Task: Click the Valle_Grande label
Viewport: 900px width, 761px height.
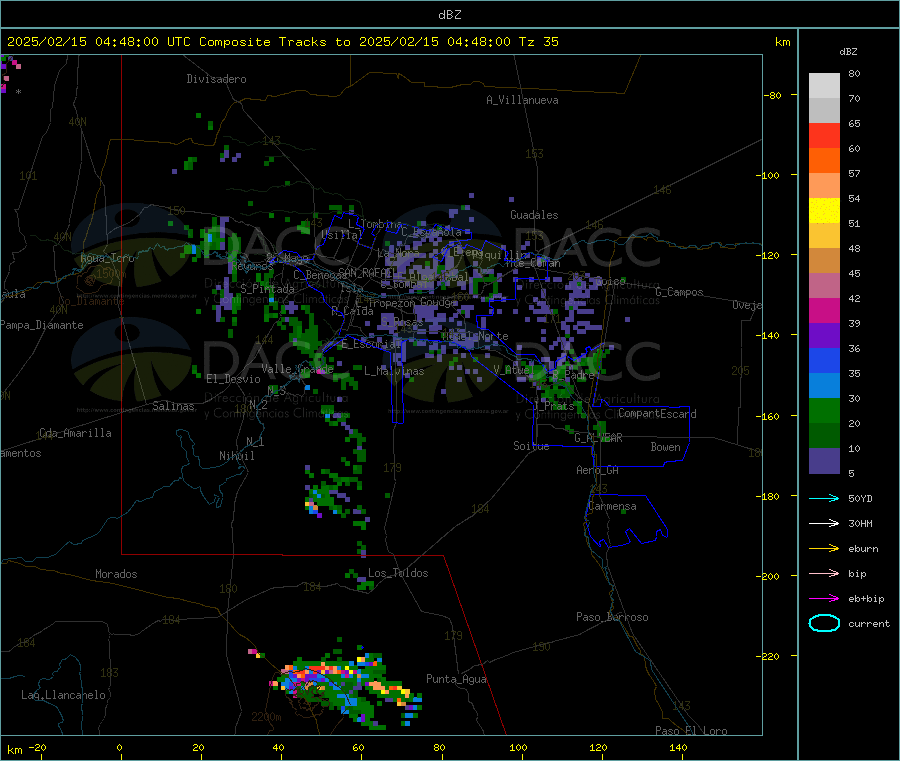Action: [x=297, y=369]
